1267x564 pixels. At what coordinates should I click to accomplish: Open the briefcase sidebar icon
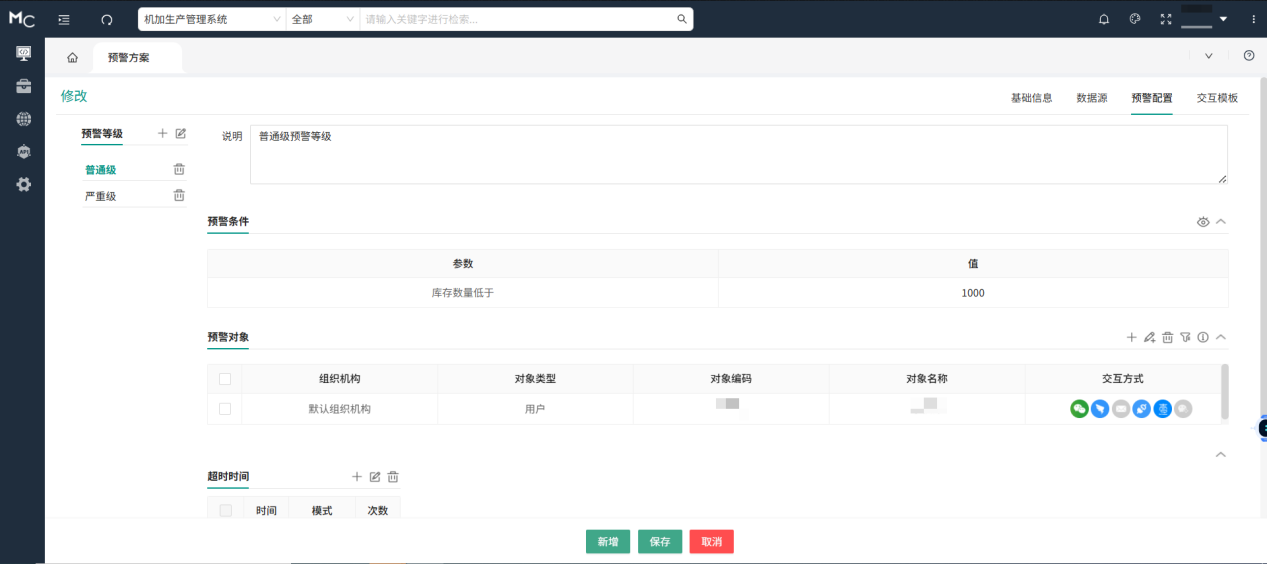coord(23,86)
